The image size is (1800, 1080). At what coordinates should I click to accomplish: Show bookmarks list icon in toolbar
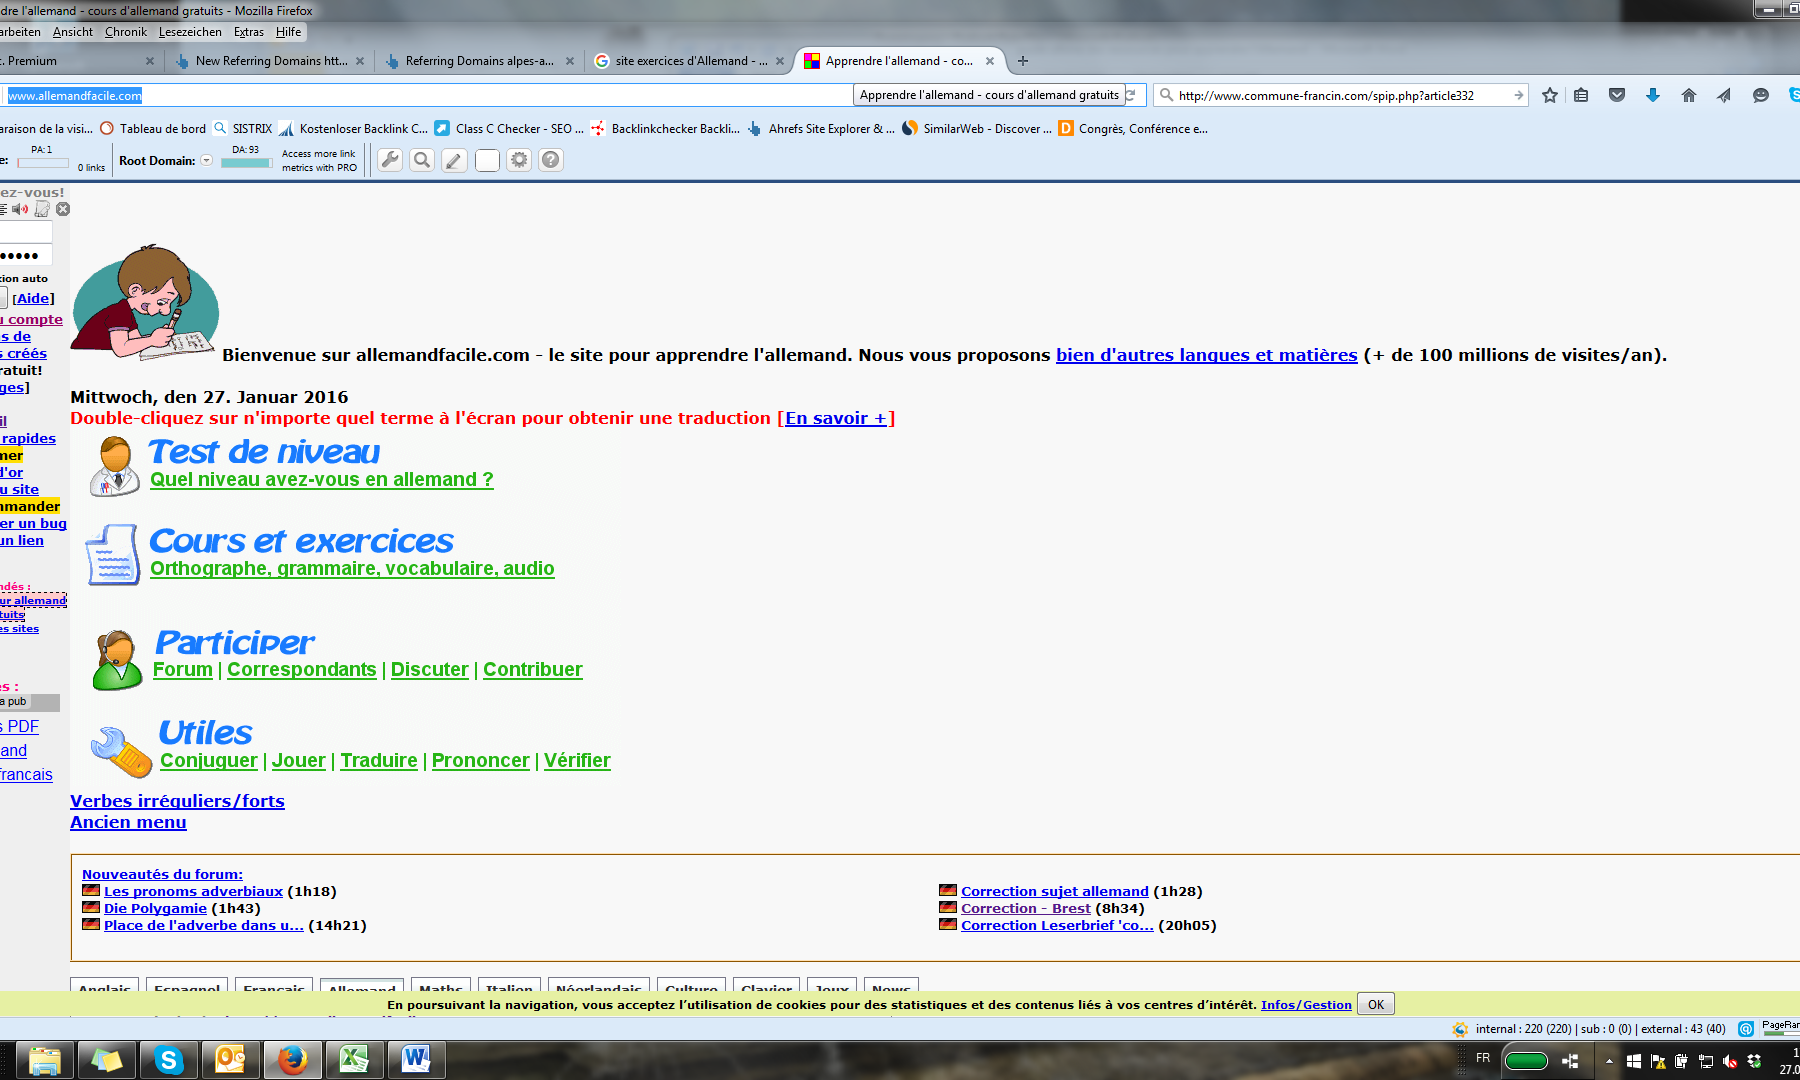click(x=1581, y=95)
